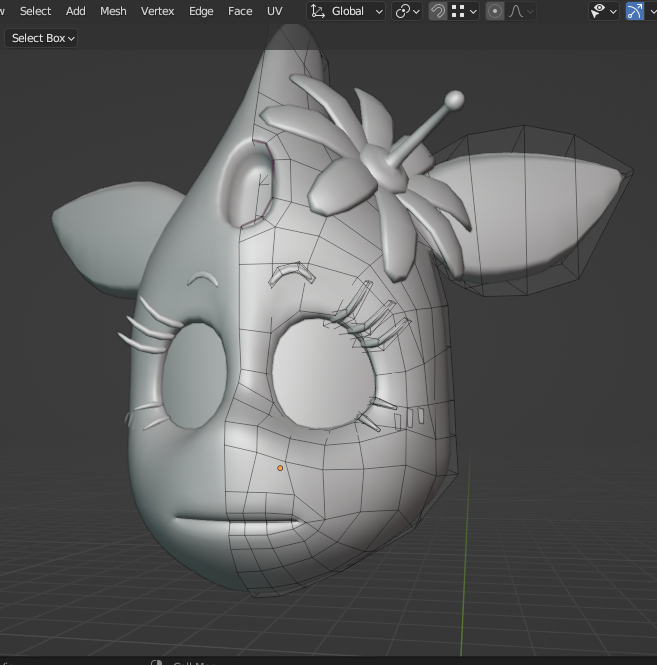Open the snap-to element options
This screenshot has width=657, height=665.
pyautogui.click(x=464, y=11)
